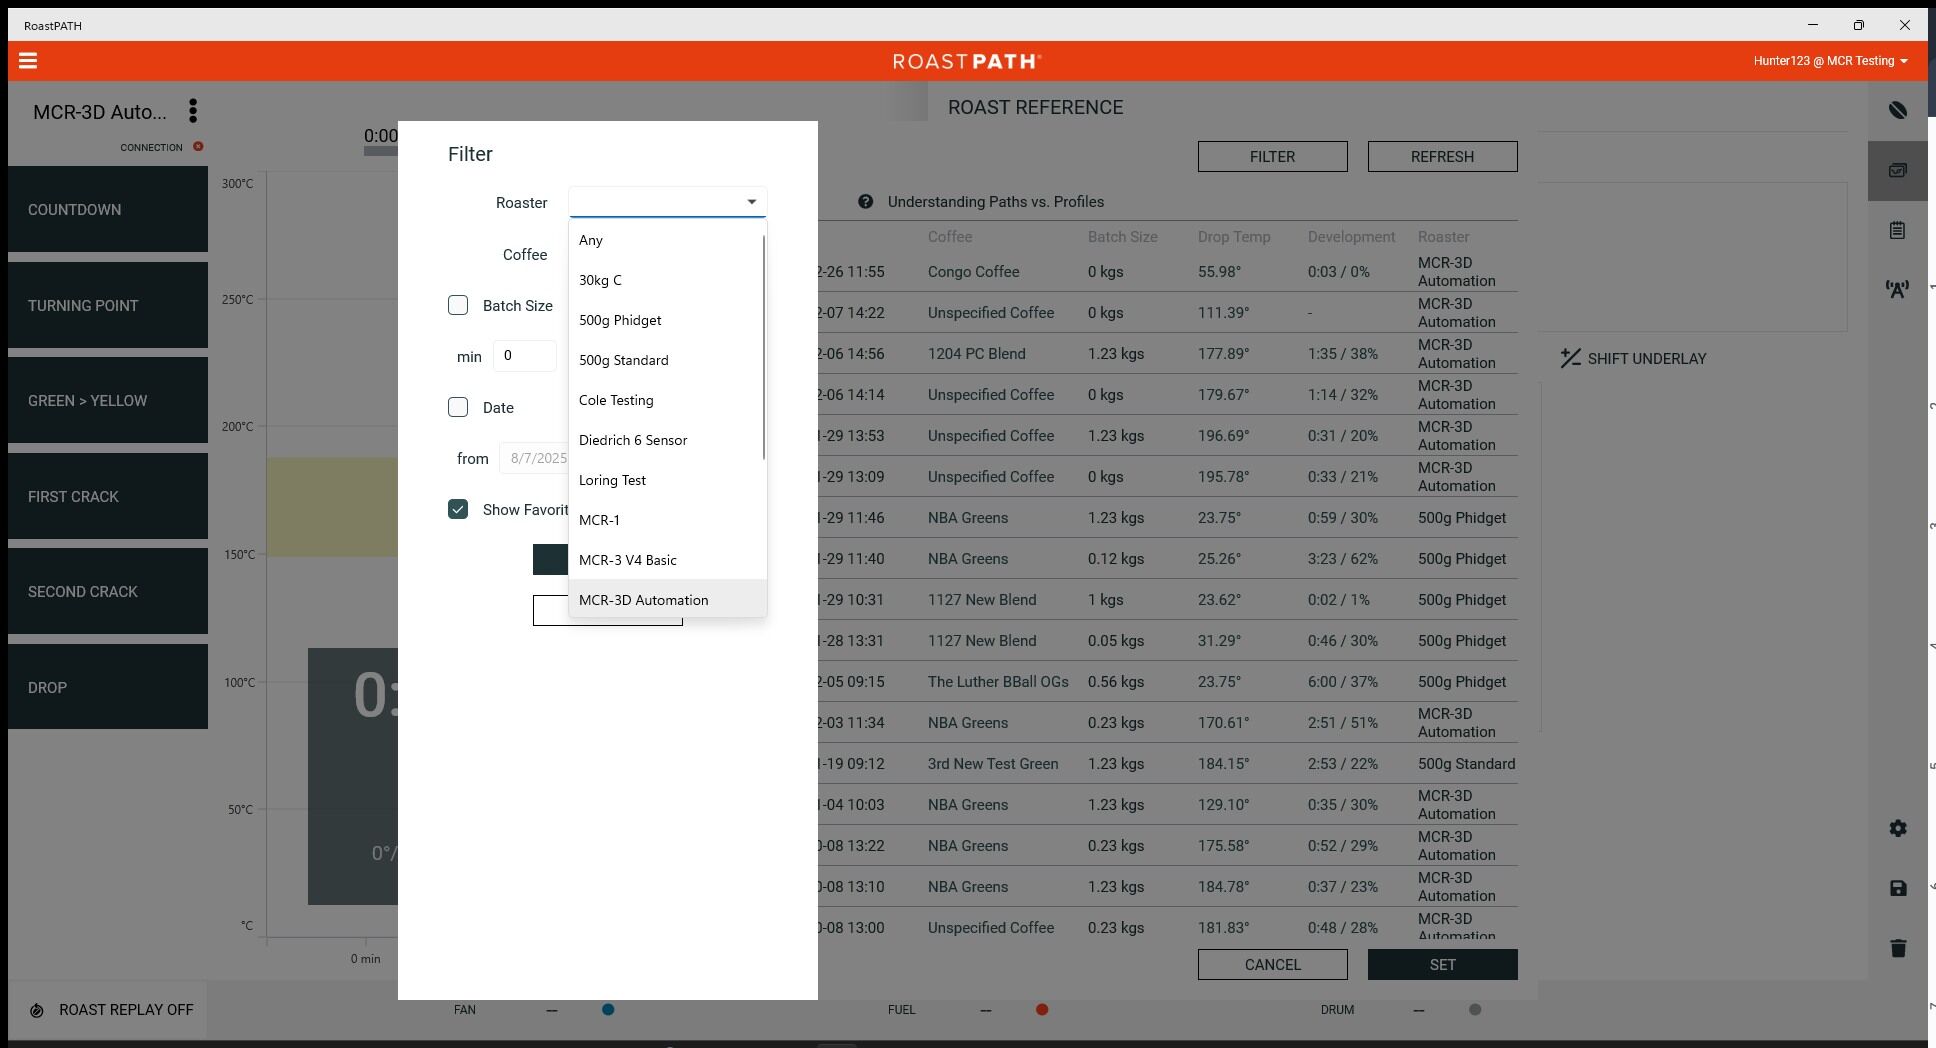Mark the GREEN > YELLOW event
This screenshot has width=1936, height=1048.
(x=108, y=400)
